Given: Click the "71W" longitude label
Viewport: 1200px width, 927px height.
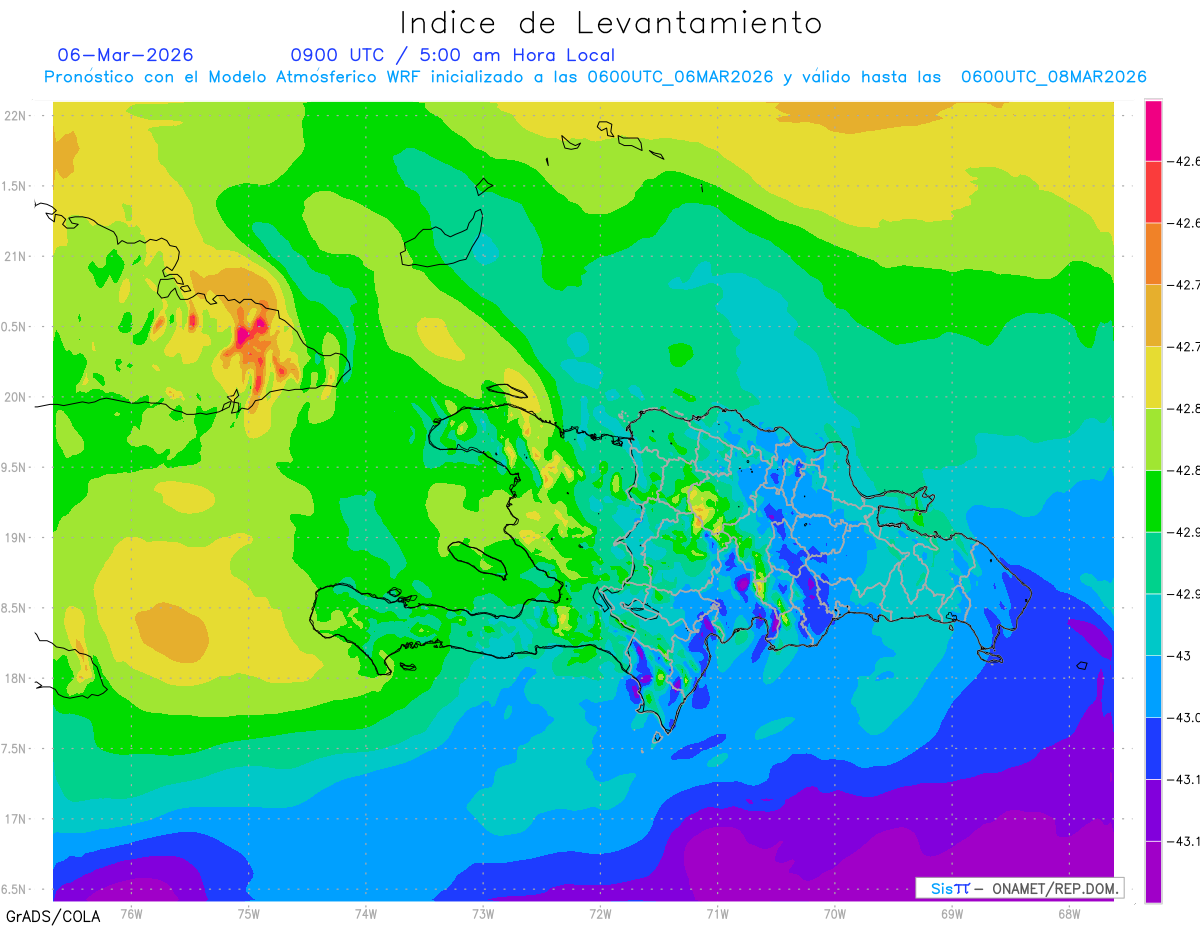Looking at the screenshot, I should [x=717, y=914].
